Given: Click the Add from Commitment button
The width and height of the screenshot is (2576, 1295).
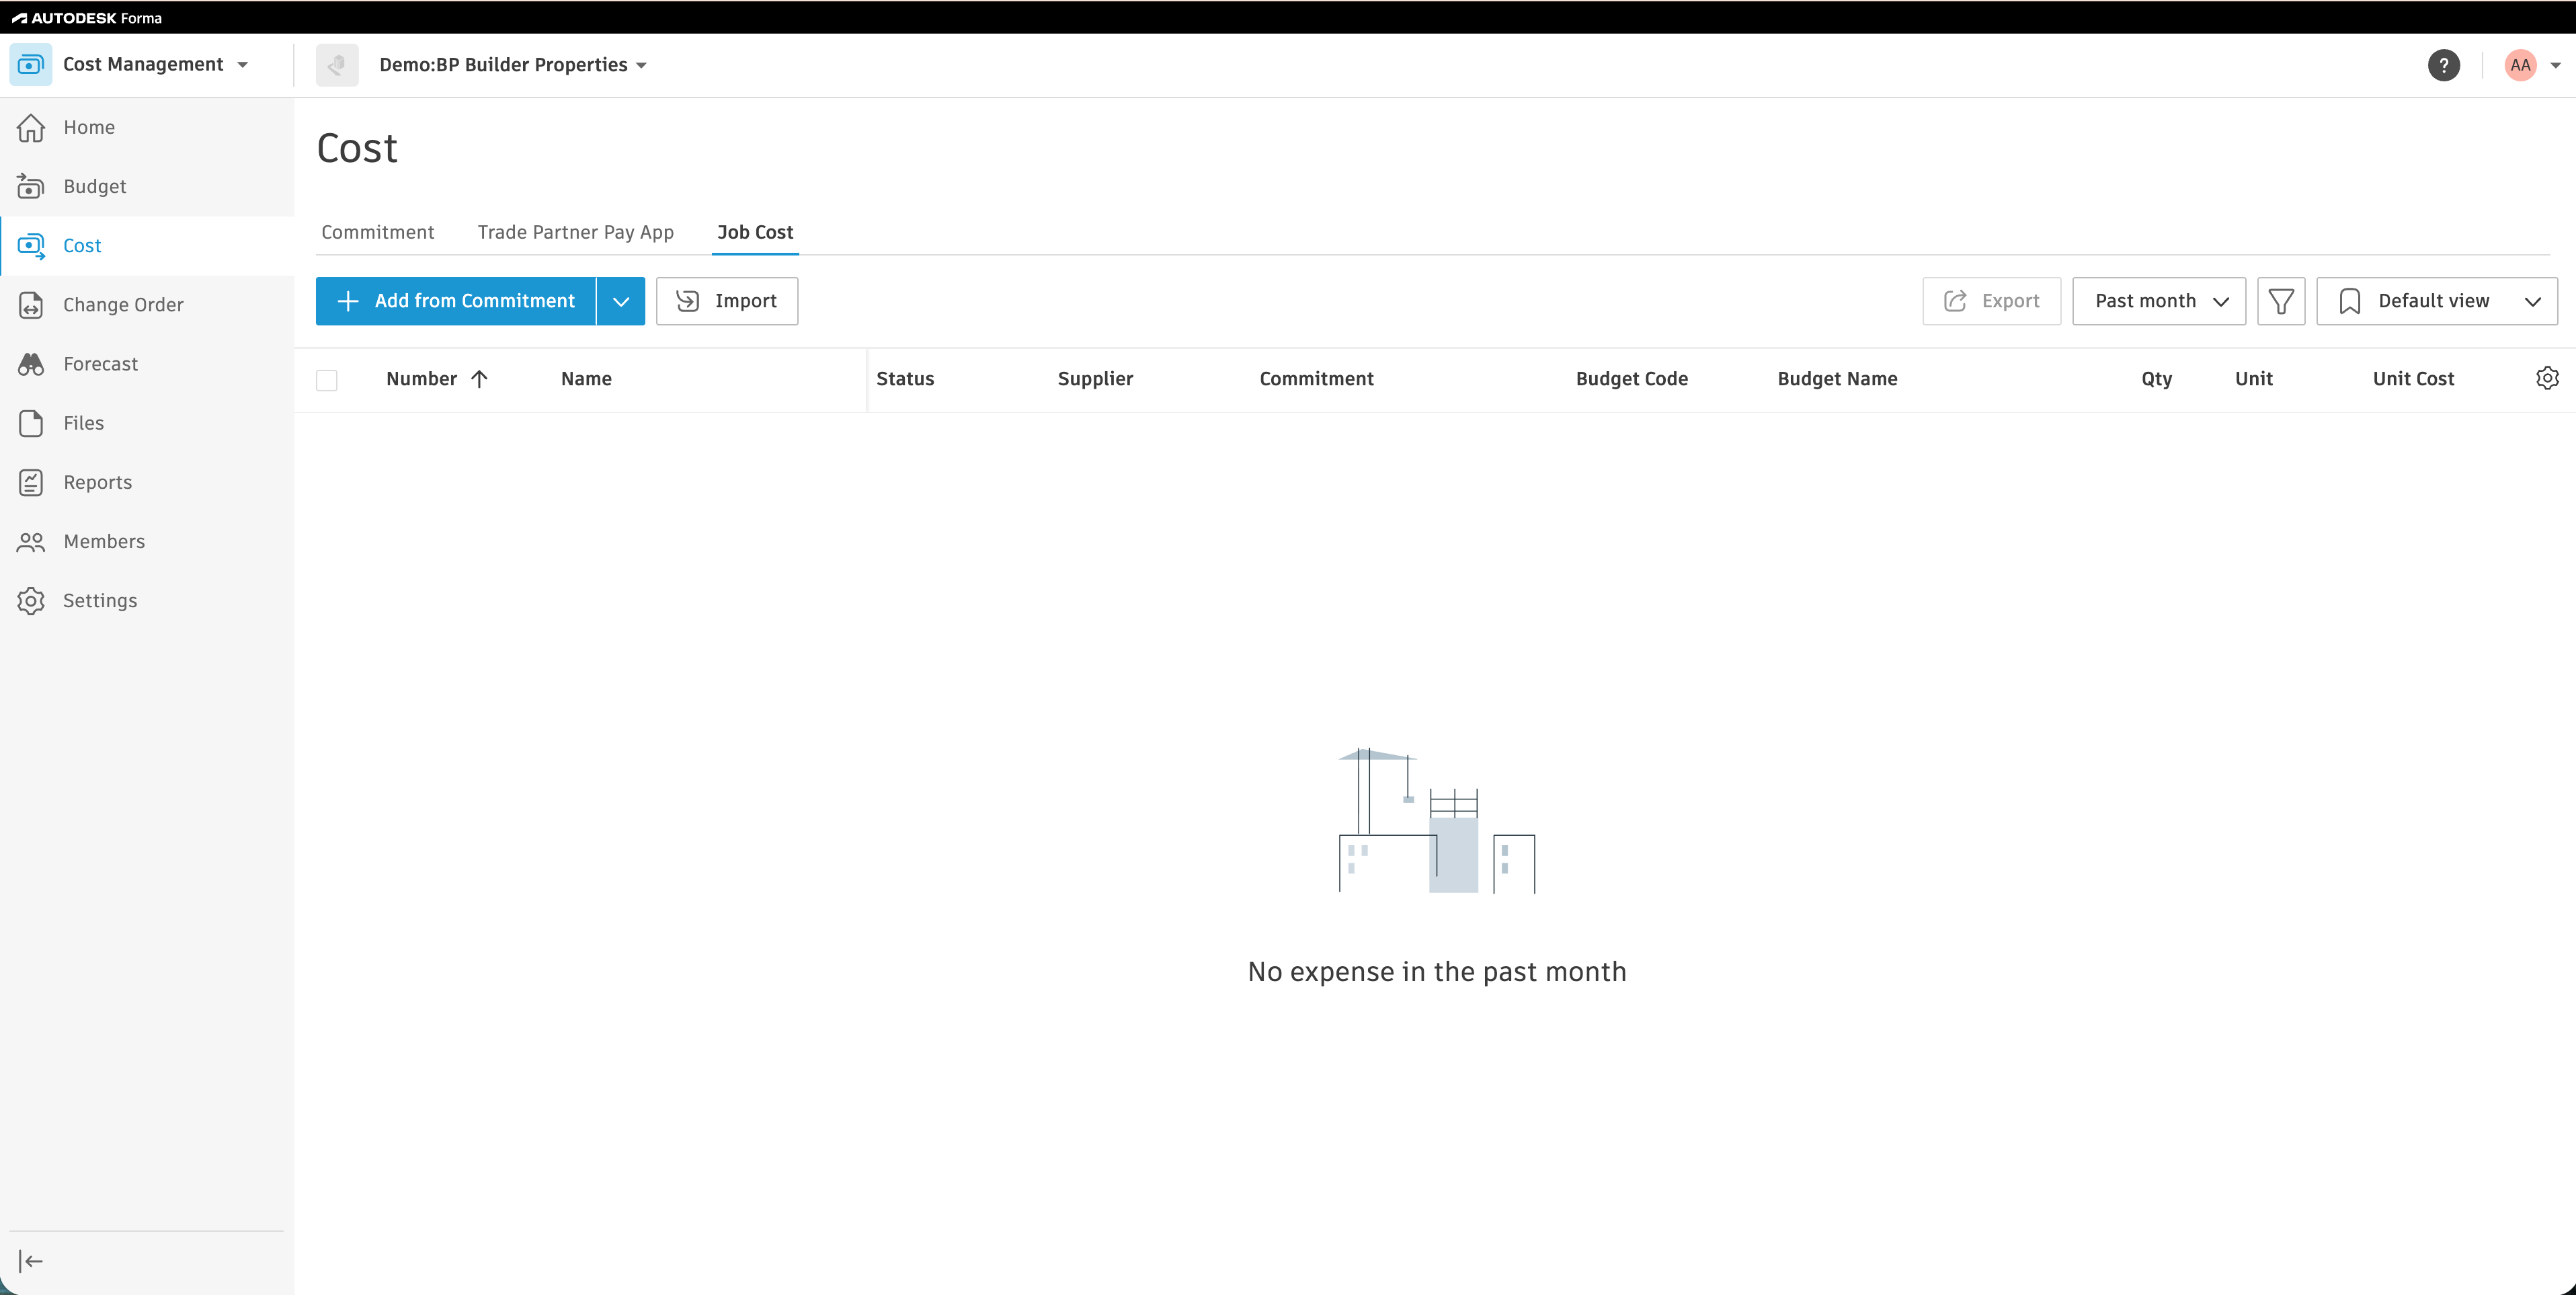Looking at the screenshot, I should pyautogui.click(x=456, y=301).
